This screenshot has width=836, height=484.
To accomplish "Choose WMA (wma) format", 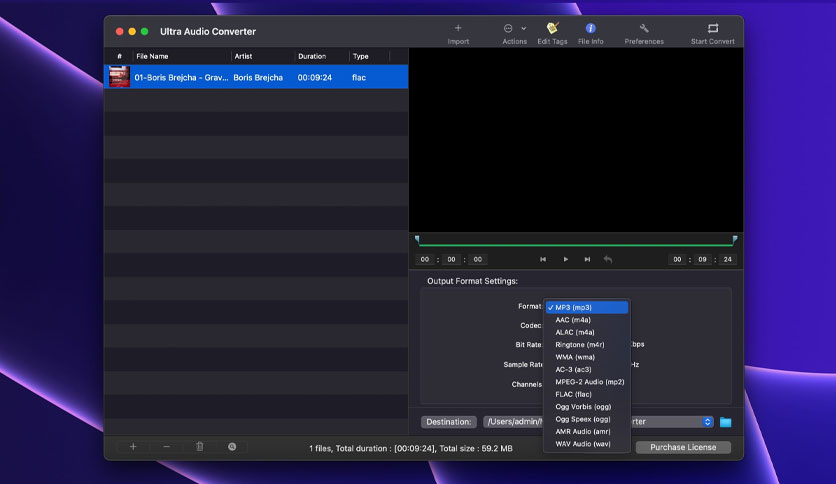I will tap(586, 357).
